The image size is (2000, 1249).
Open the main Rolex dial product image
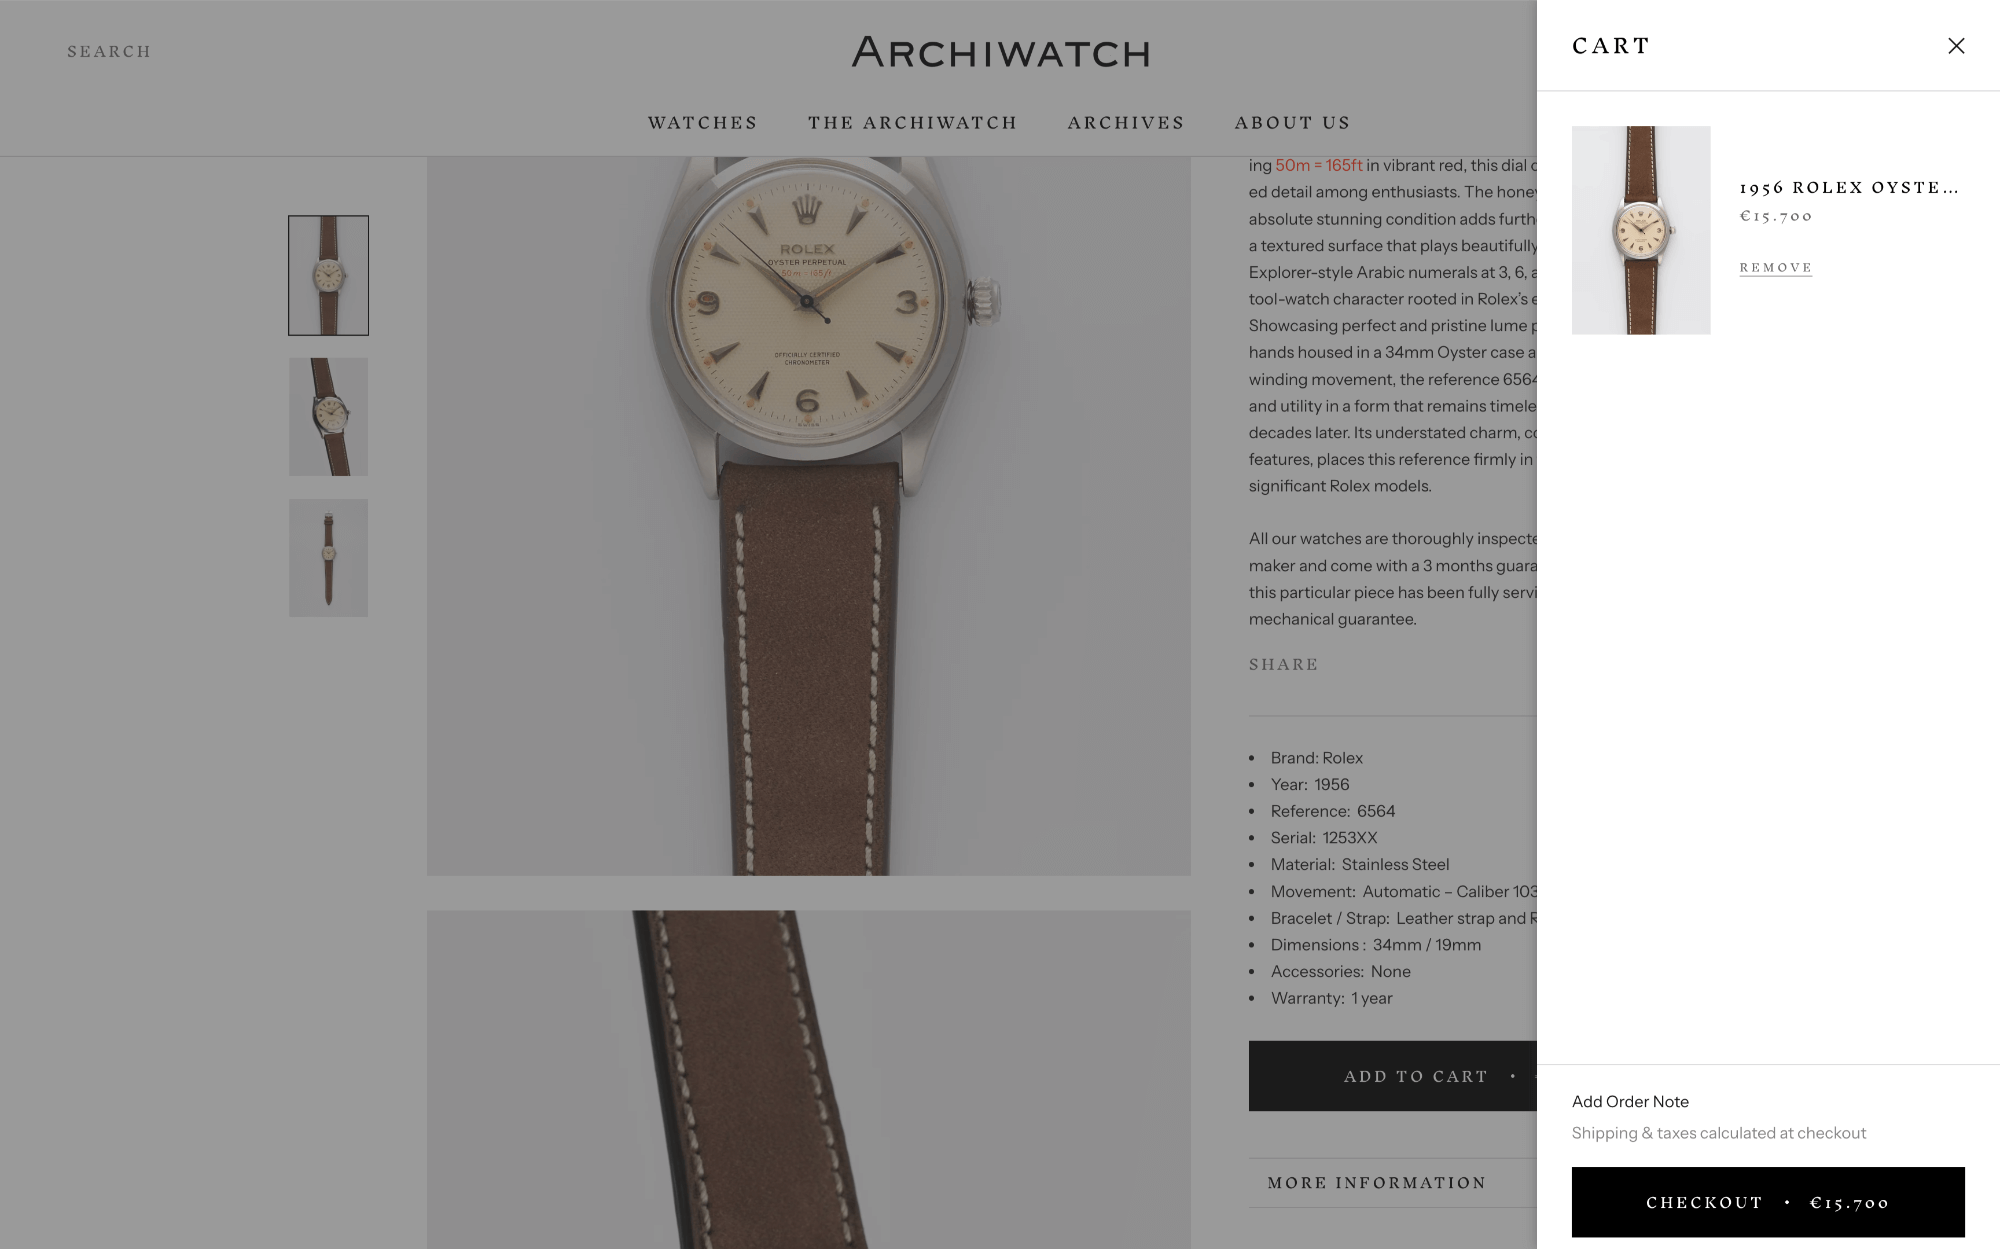point(808,515)
